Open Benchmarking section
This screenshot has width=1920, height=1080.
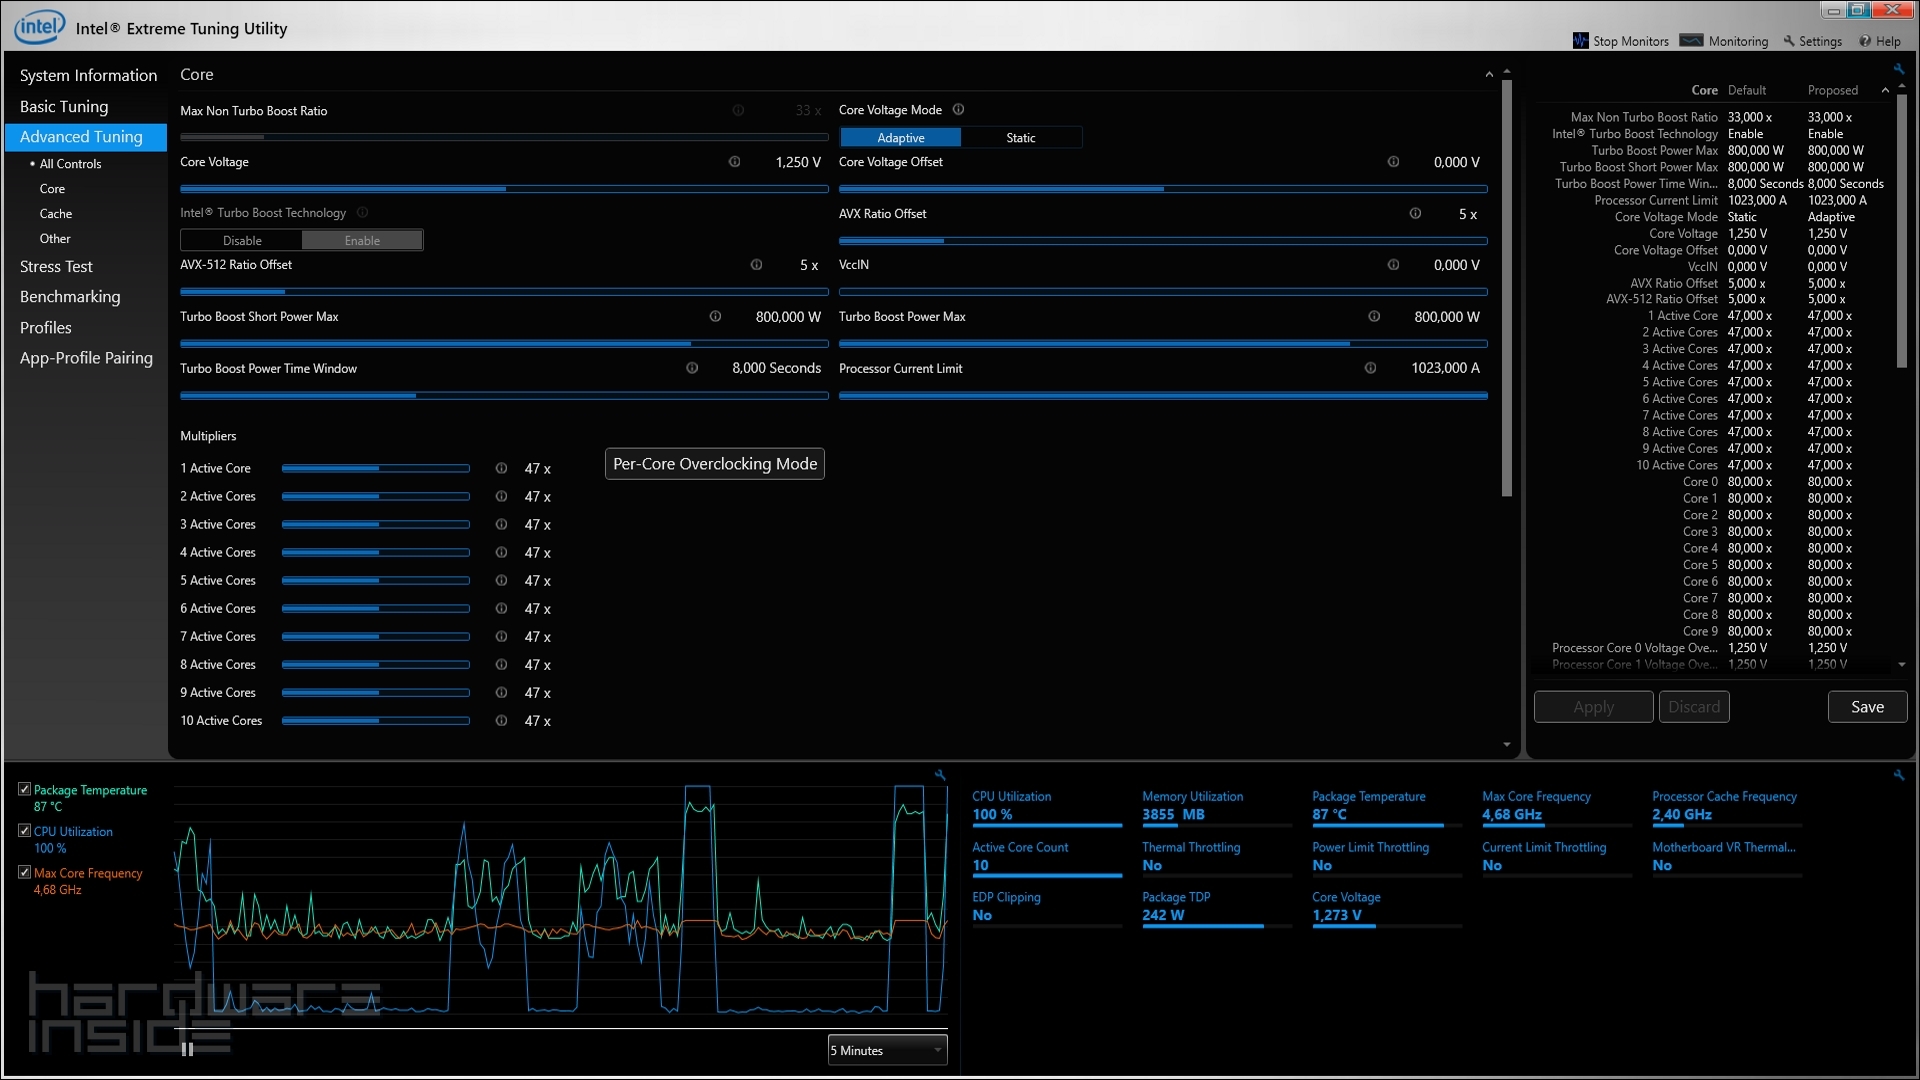click(70, 296)
